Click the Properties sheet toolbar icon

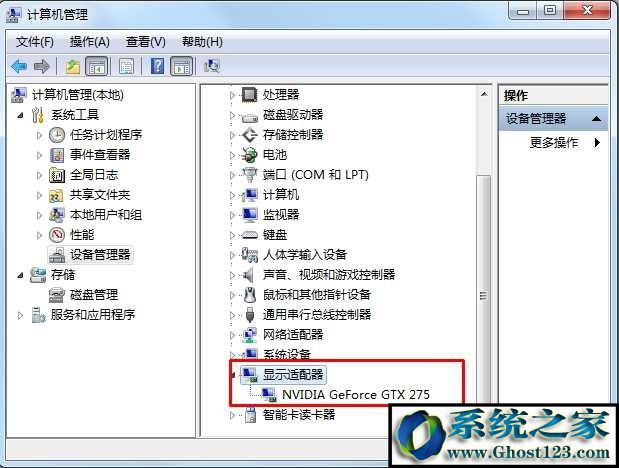126,66
